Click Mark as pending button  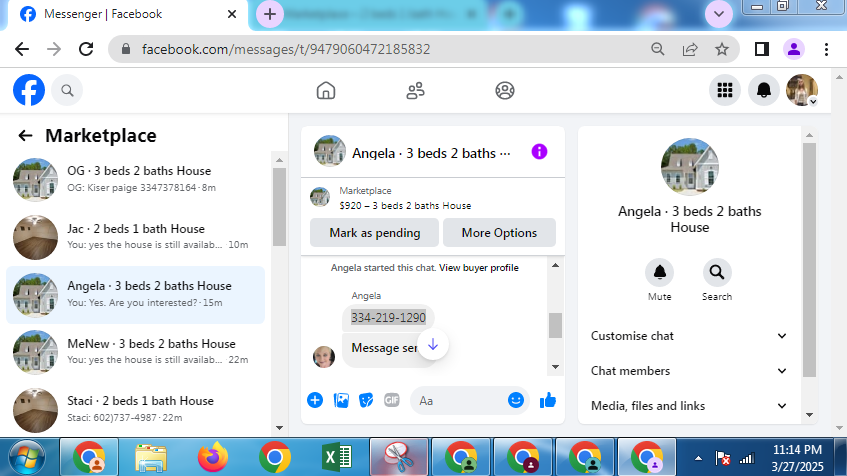[x=375, y=233]
